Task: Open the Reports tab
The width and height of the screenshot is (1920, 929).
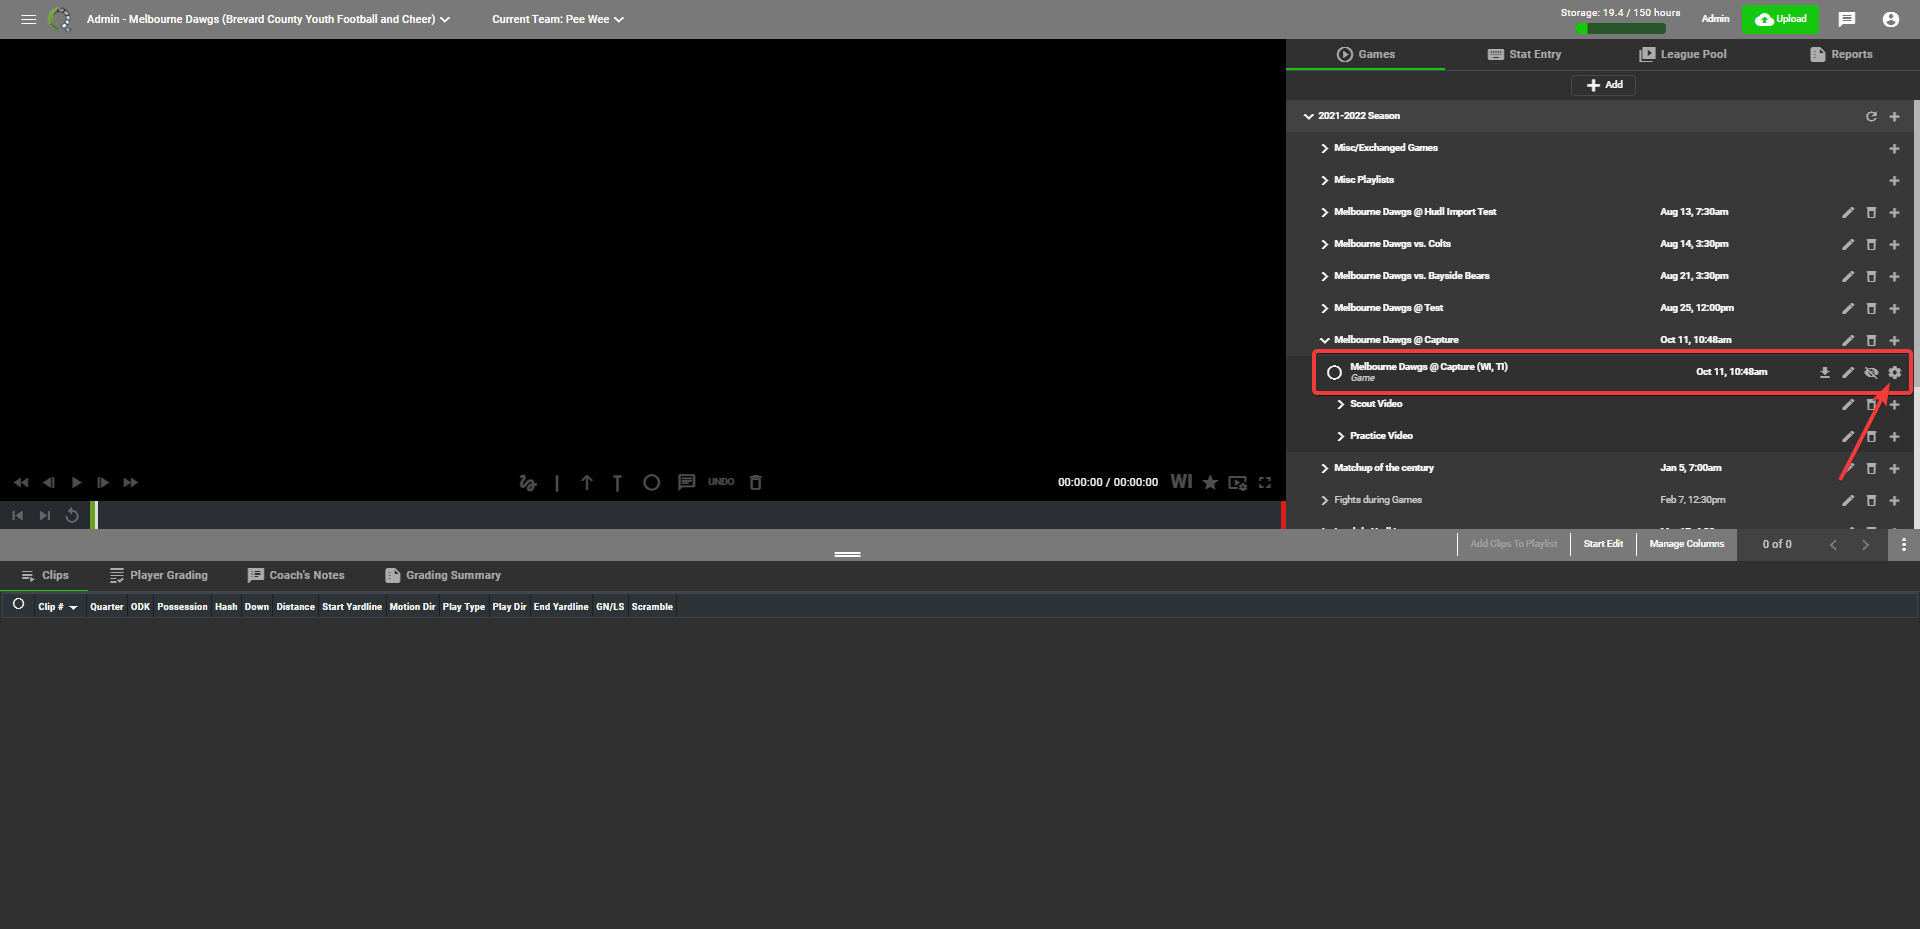Action: pyautogui.click(x=1841, y=54)
